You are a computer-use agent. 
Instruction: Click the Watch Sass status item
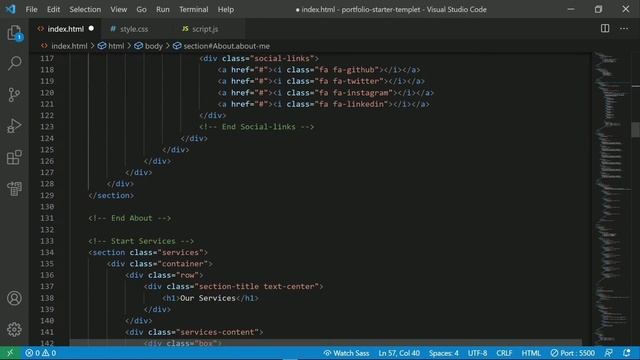click(x=346, y=353)
